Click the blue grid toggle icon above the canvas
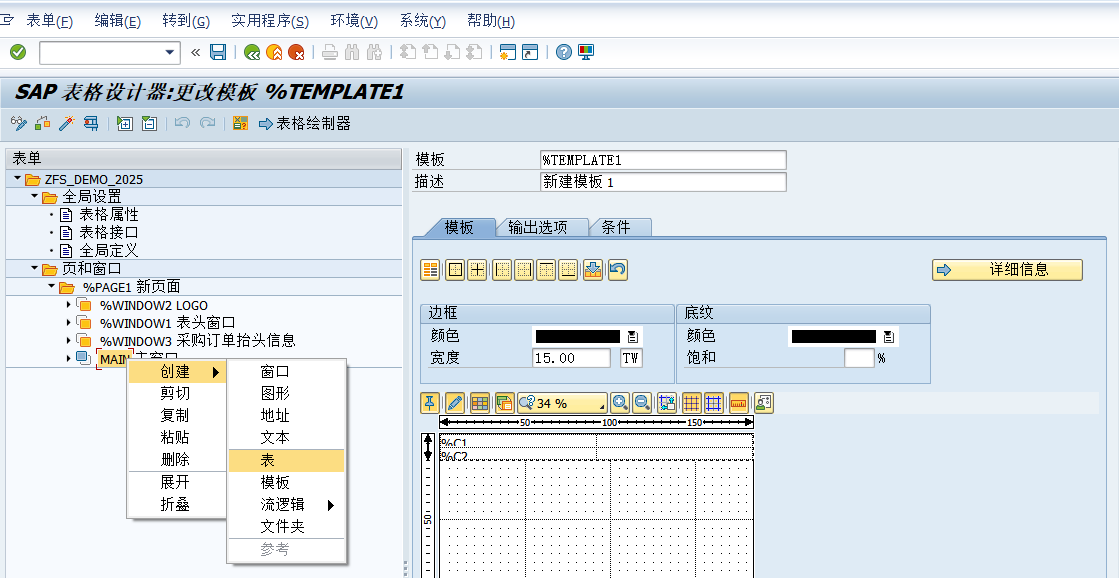The height and width of the screenshot is (578, 1119). click(x=712, y=403)
